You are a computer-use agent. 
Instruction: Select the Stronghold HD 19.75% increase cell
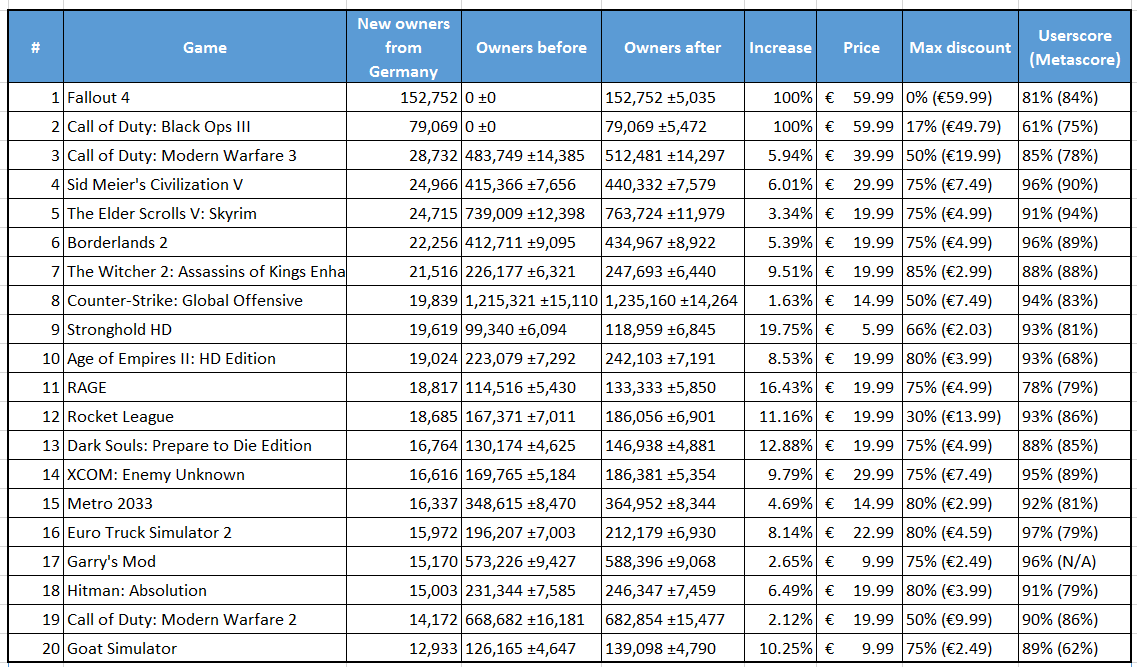(x=780, y=329)
